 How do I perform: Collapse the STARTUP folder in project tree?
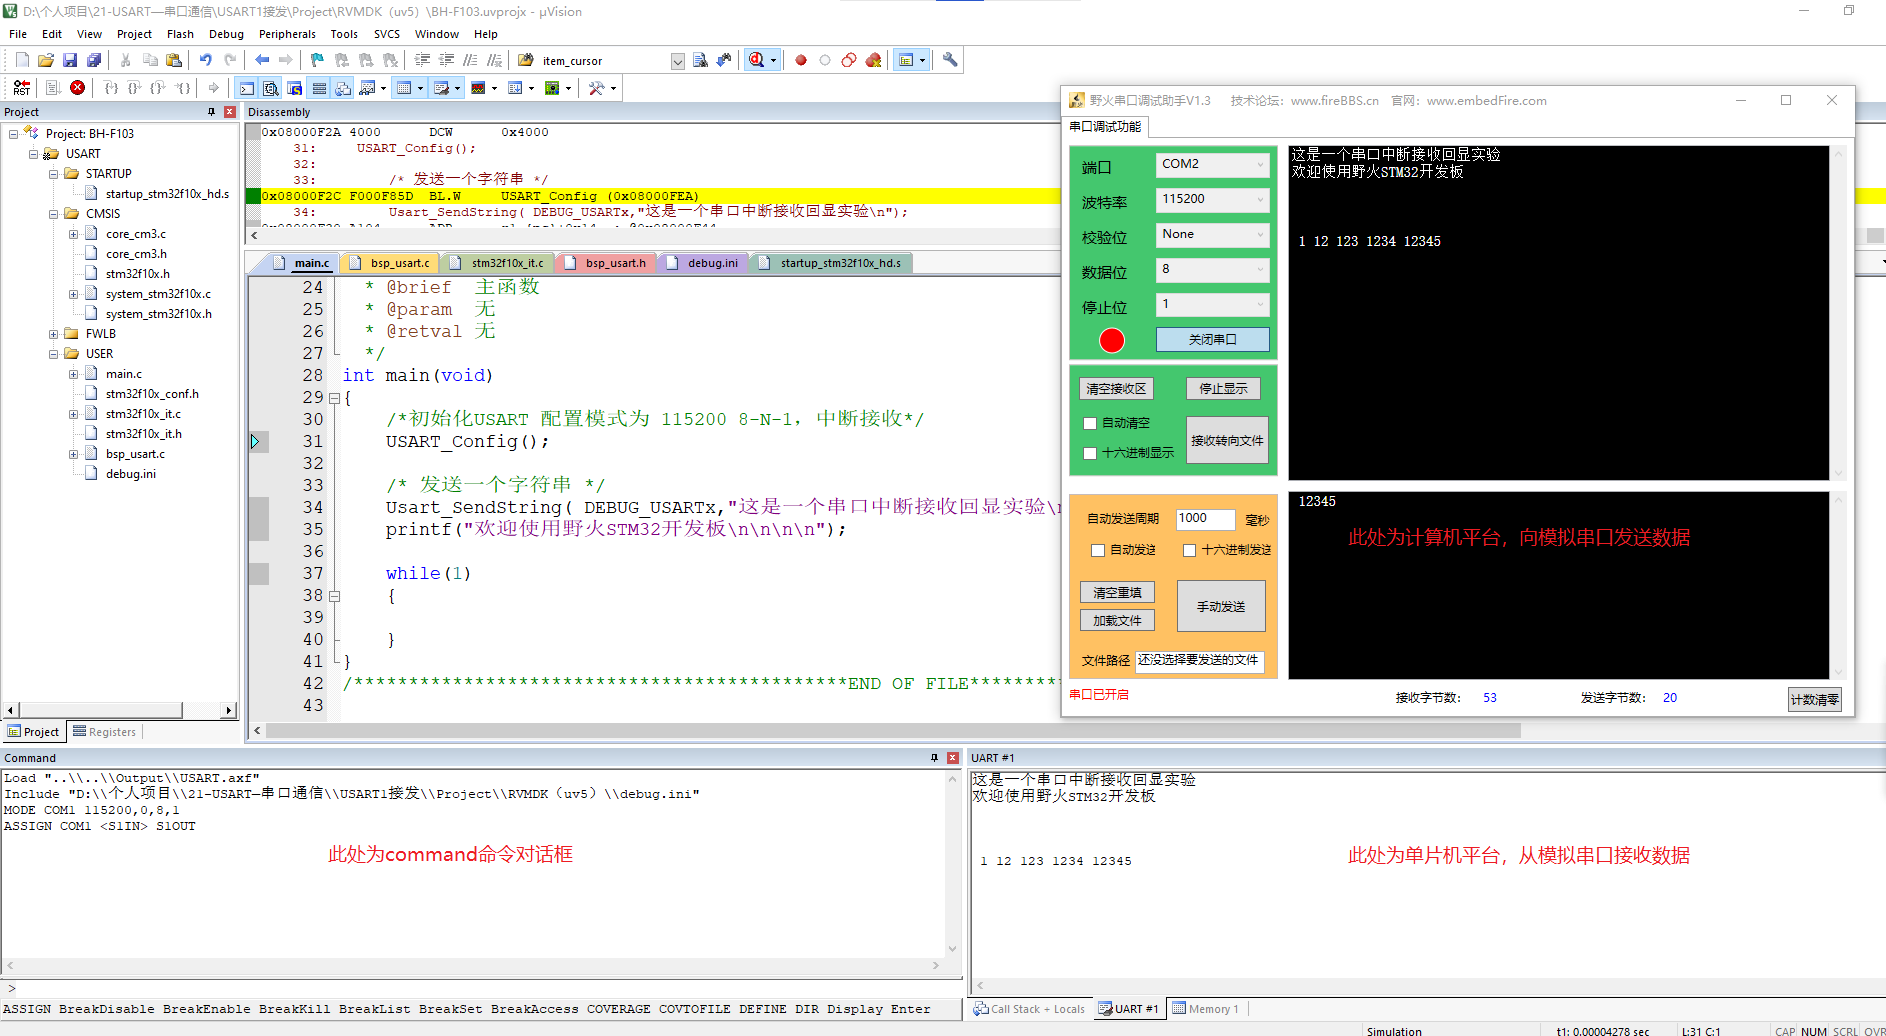[x=53, y=174]
